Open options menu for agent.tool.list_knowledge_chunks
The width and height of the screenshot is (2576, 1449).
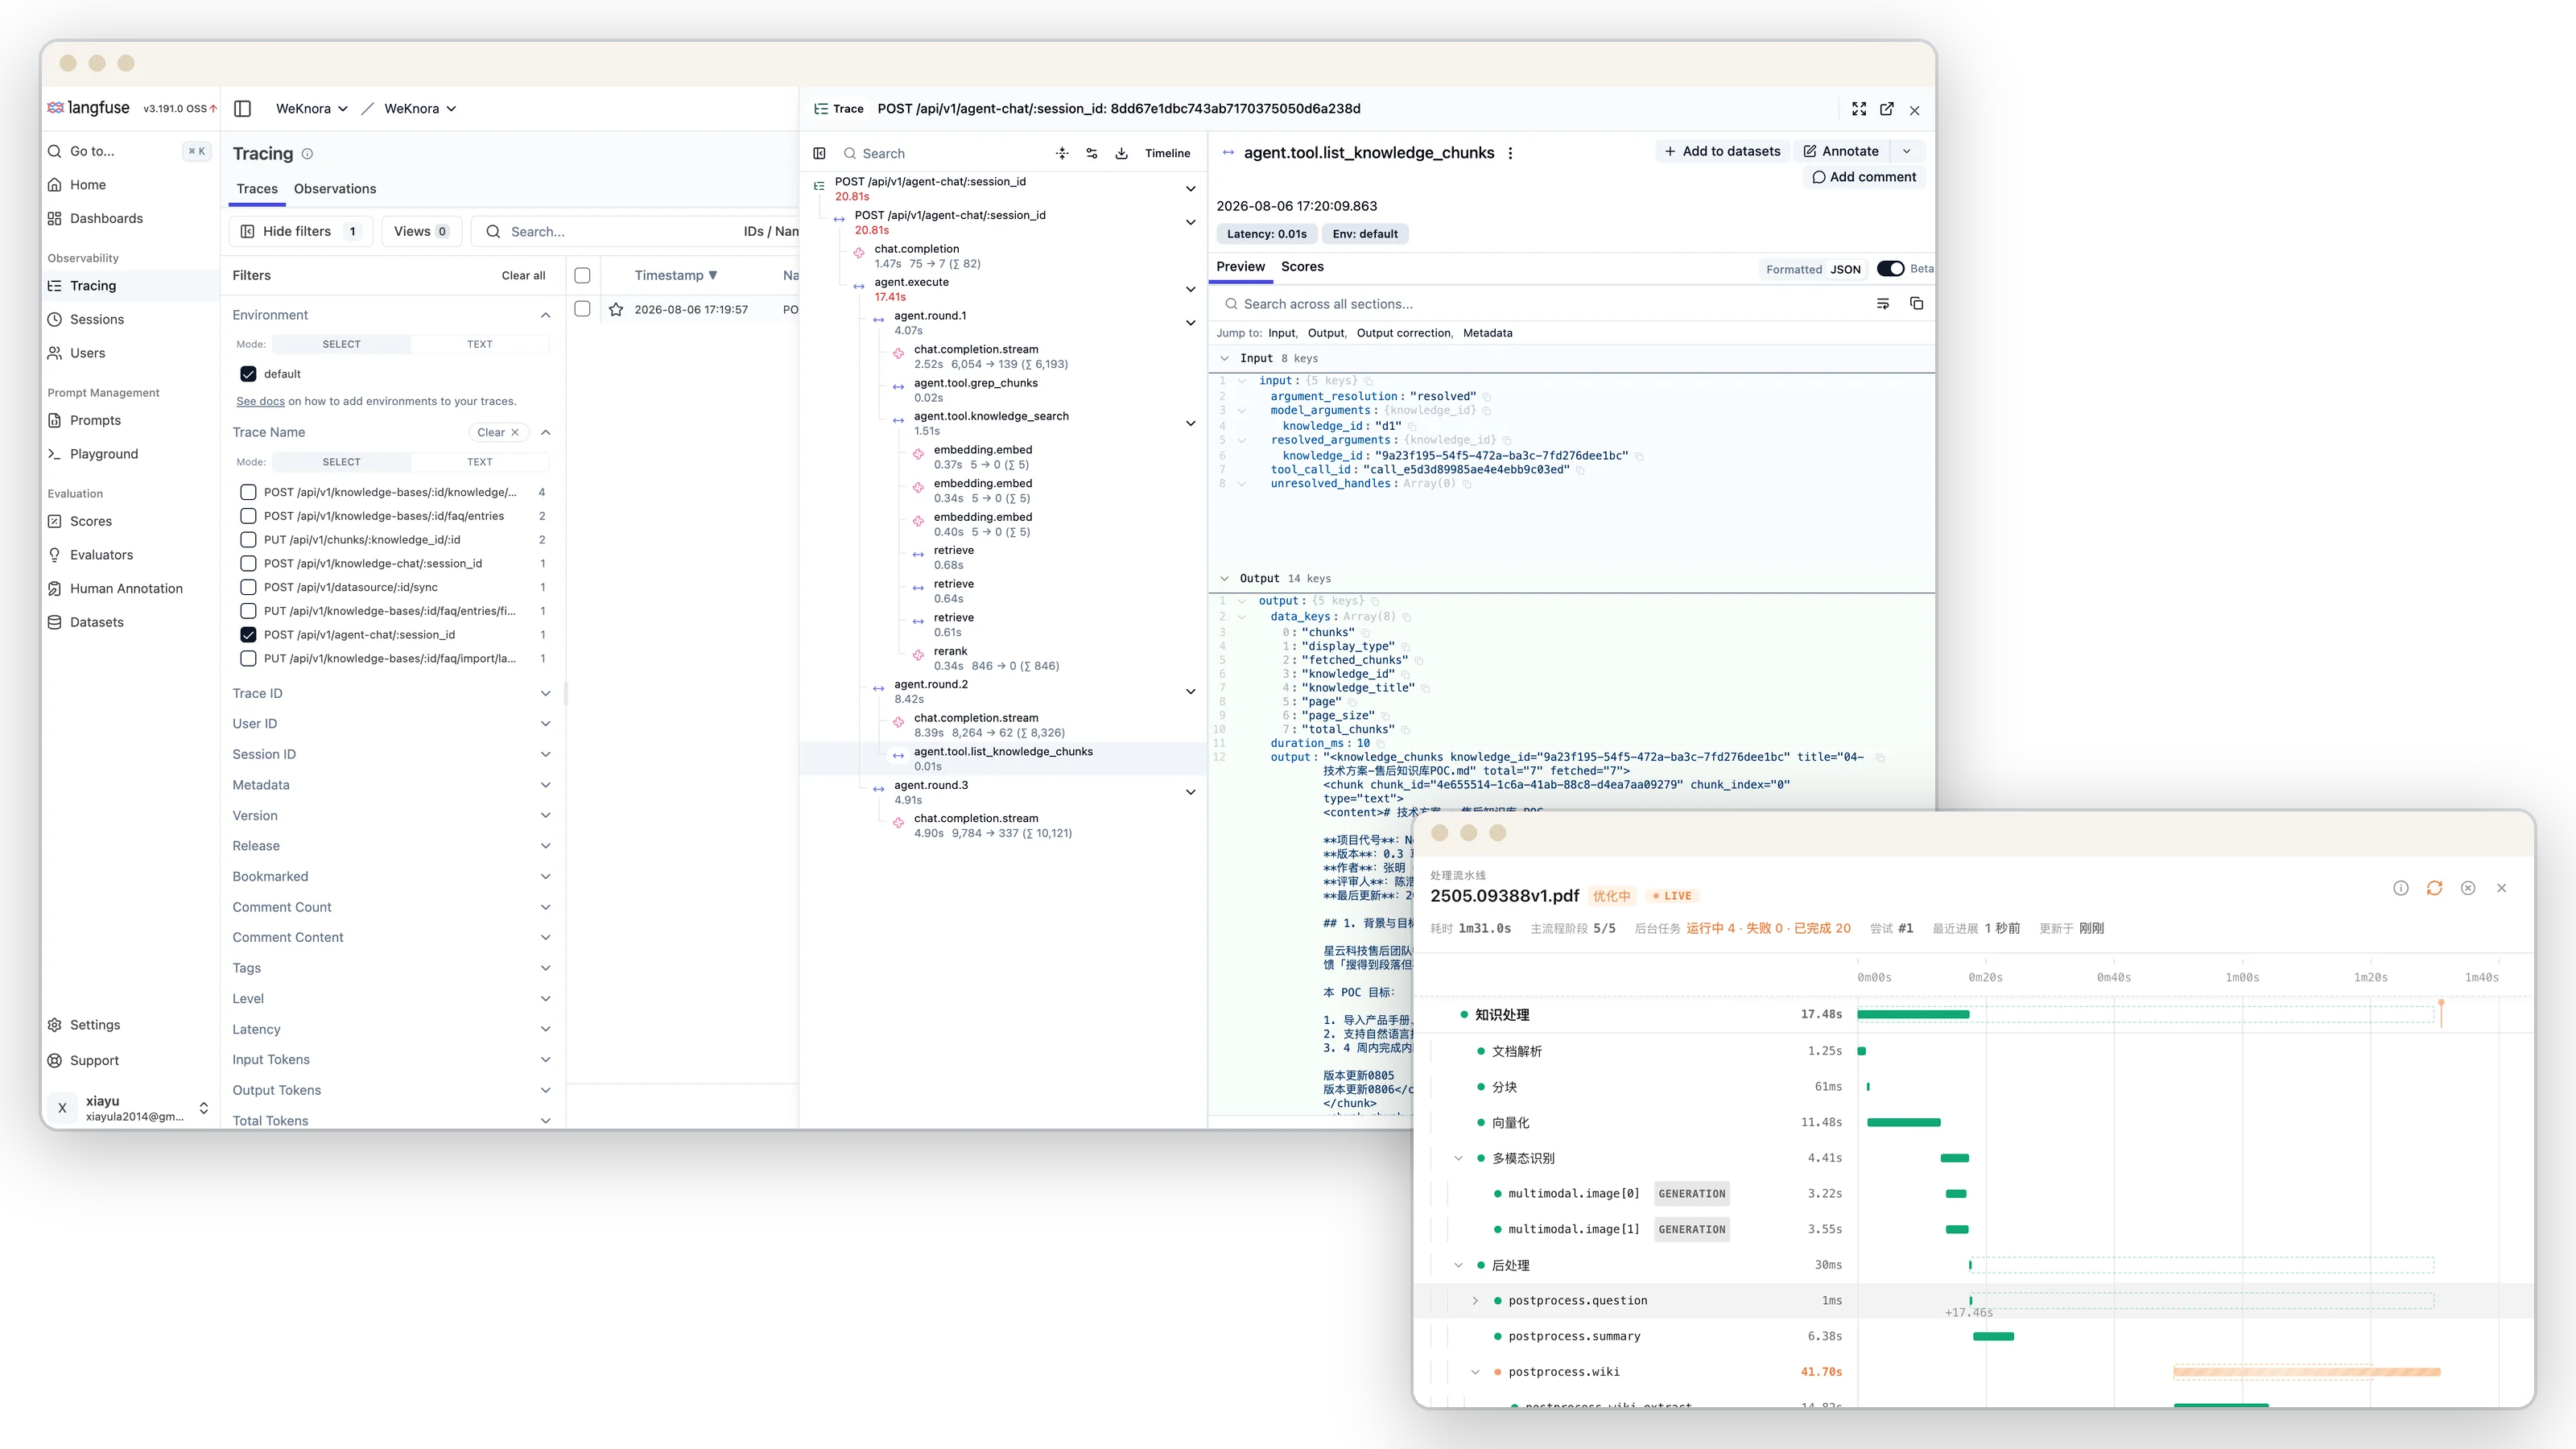(1510, 153)
